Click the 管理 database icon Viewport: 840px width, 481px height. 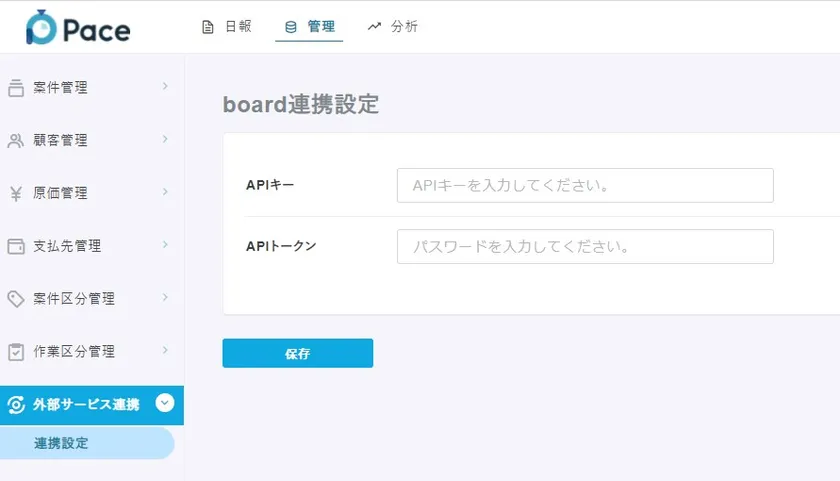[290, 27]
